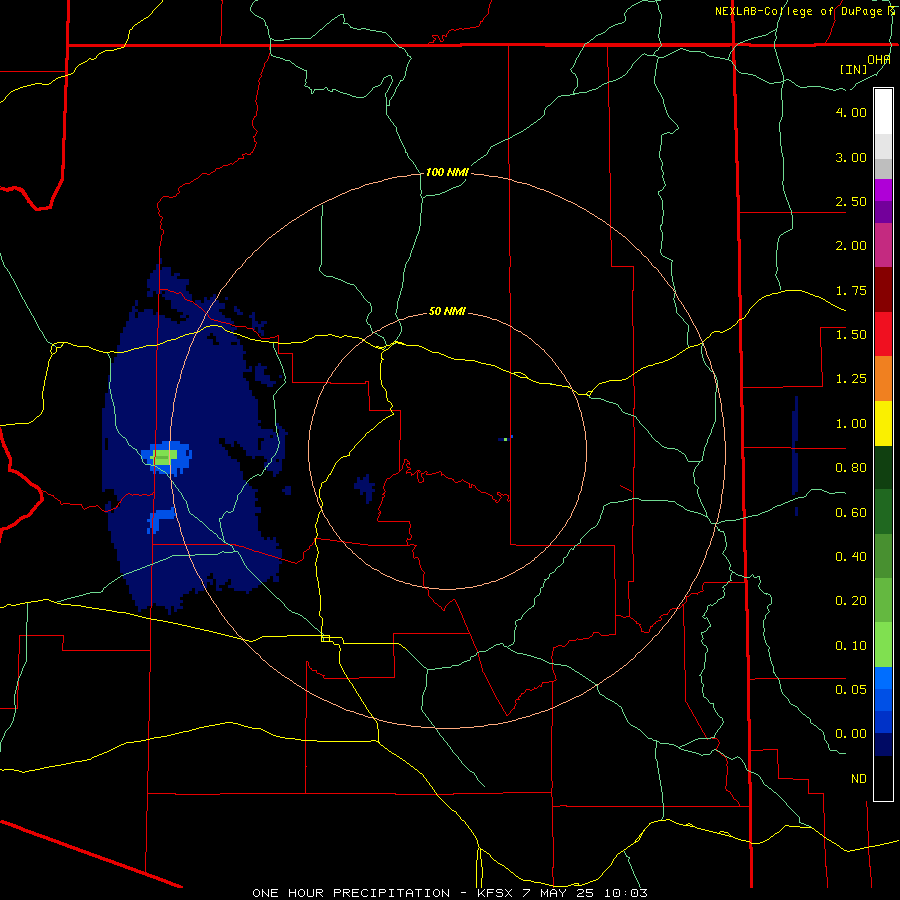The image size is (900, 900).
Task: Click the 0.20 legend value
Action: pos(851,601)
